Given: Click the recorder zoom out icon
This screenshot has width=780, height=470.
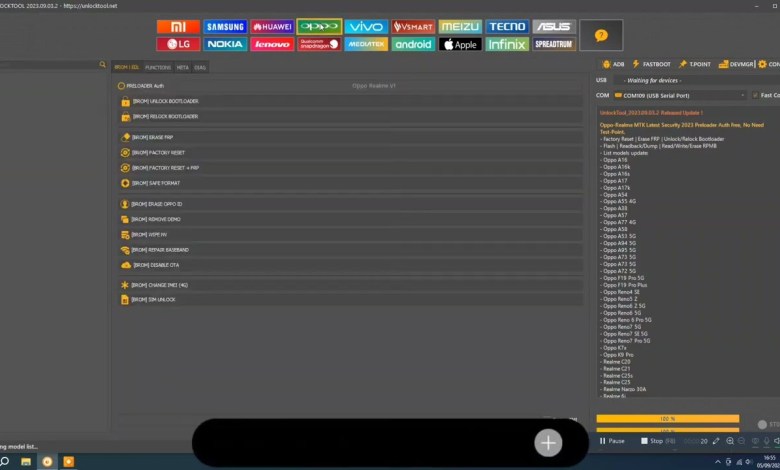Looking at the screenshot, I should [x=741, y=441].
